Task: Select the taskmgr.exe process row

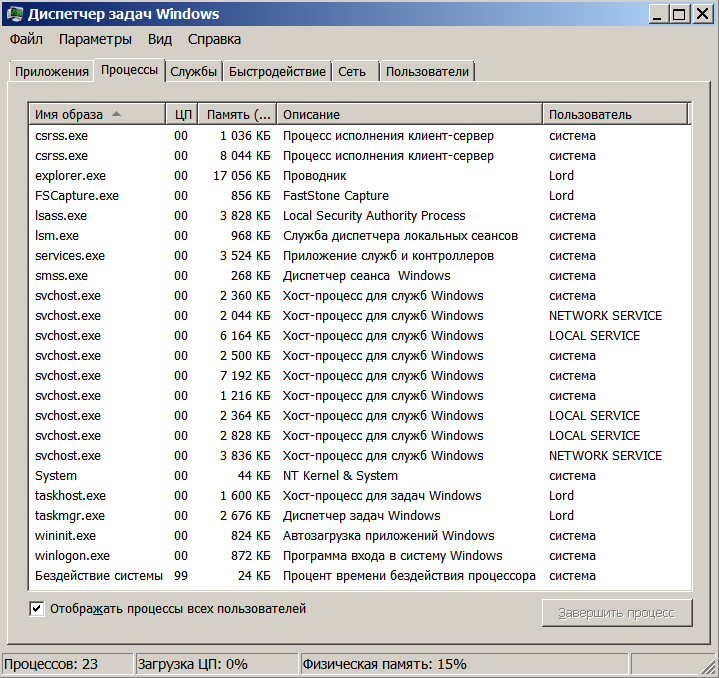Action: (x=360, y=516)
